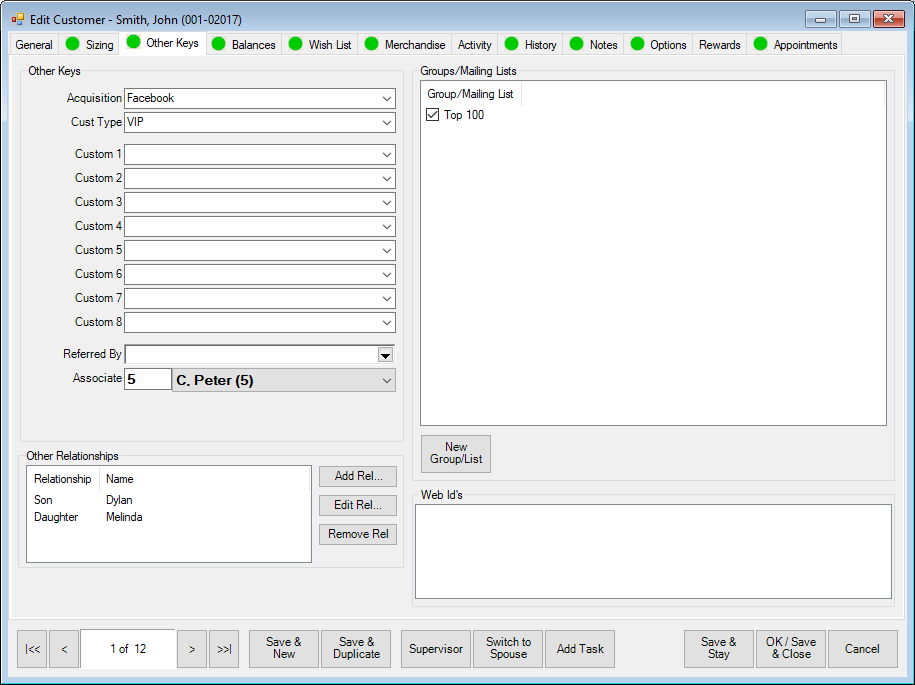915x685 pixels.
Task: Open the Rewards tab
Action: point(719,45)
